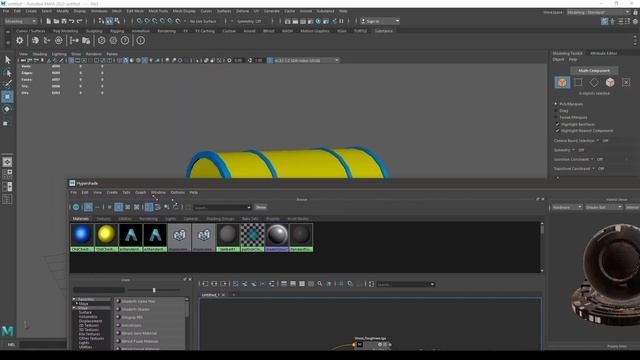Click the Maya M logo at bottom left
Viewport: 640px width, 360px height.
click(x=7, y=331)
